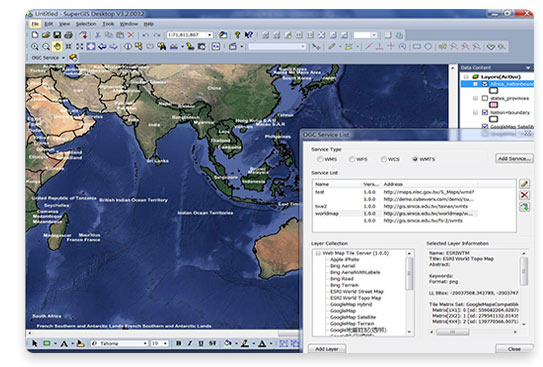Open the font color A tool
Screen dimensions: 543x367
[262, 343]
